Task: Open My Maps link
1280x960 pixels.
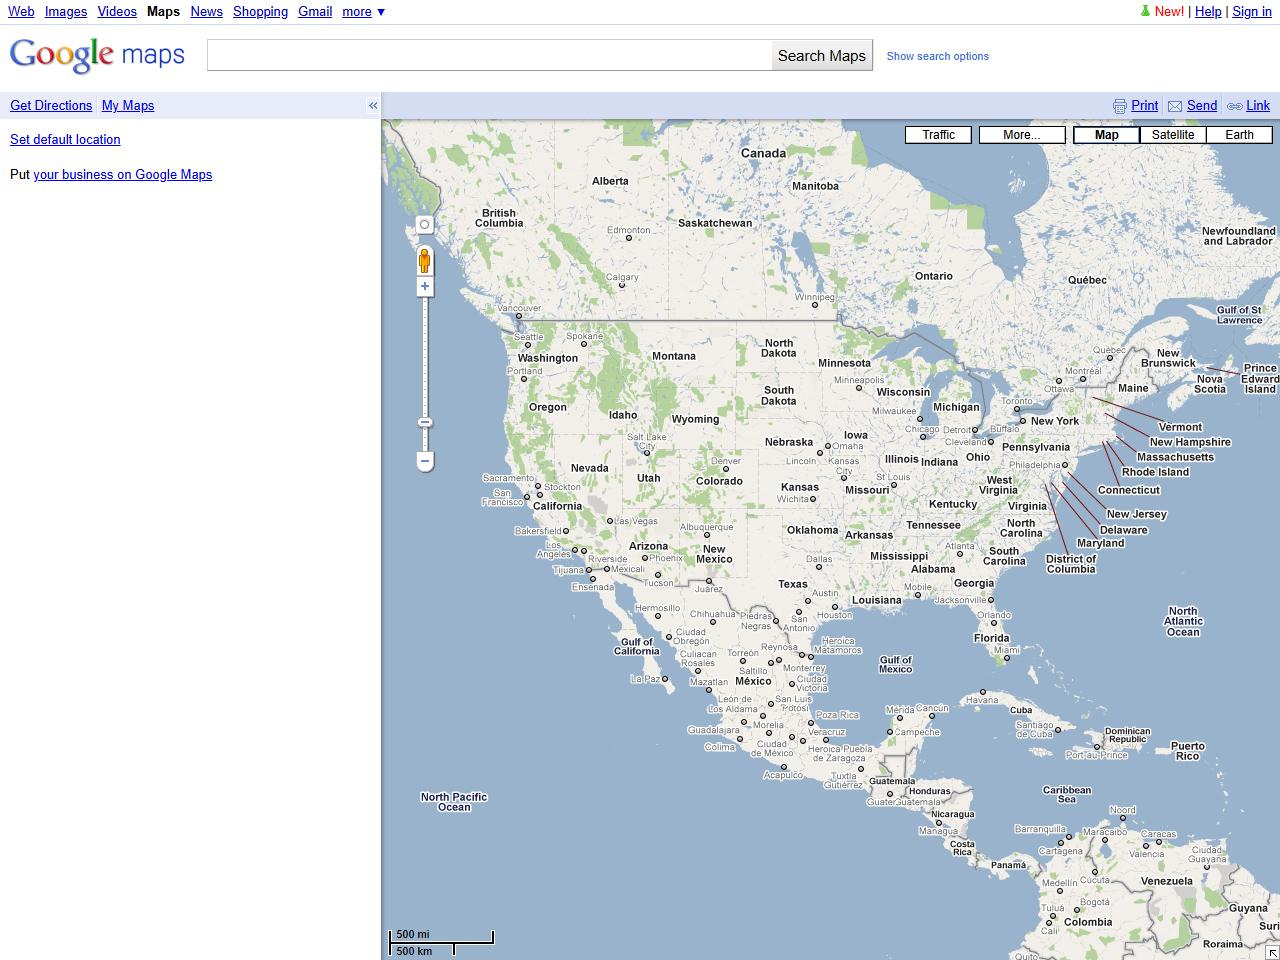Action: pos(128,106)
